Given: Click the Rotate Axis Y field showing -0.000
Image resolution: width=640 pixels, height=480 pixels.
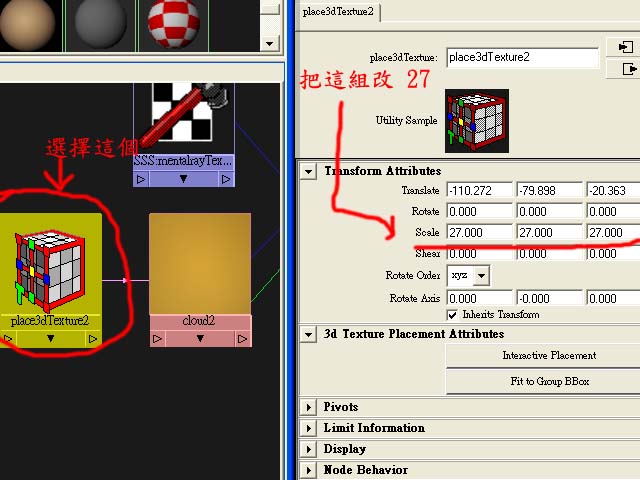Looking at the screenshot, I should point(549,298).
